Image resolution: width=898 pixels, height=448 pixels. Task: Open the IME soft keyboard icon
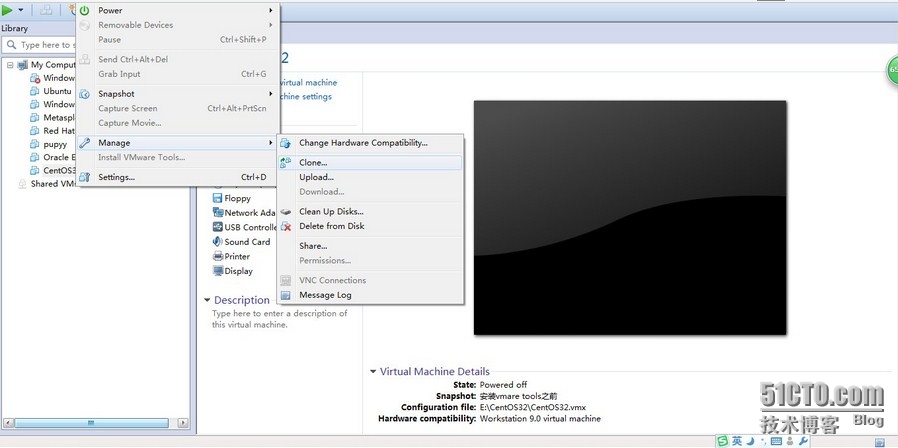coord(776,441)
